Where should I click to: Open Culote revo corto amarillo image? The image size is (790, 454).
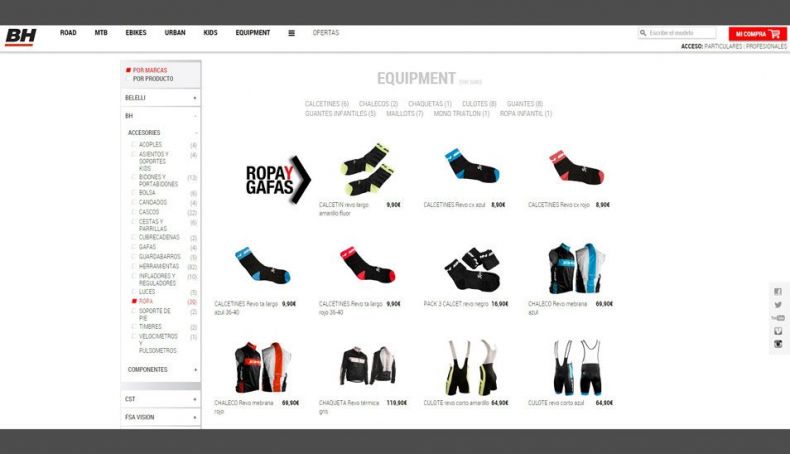[472, 367]
